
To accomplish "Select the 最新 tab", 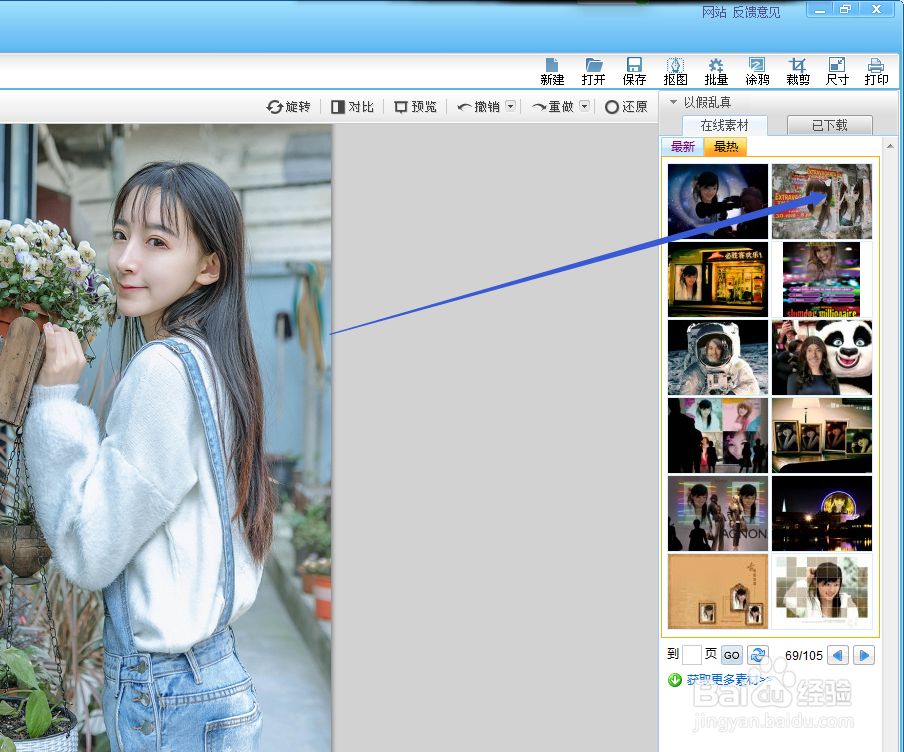I will pos(683,146).
